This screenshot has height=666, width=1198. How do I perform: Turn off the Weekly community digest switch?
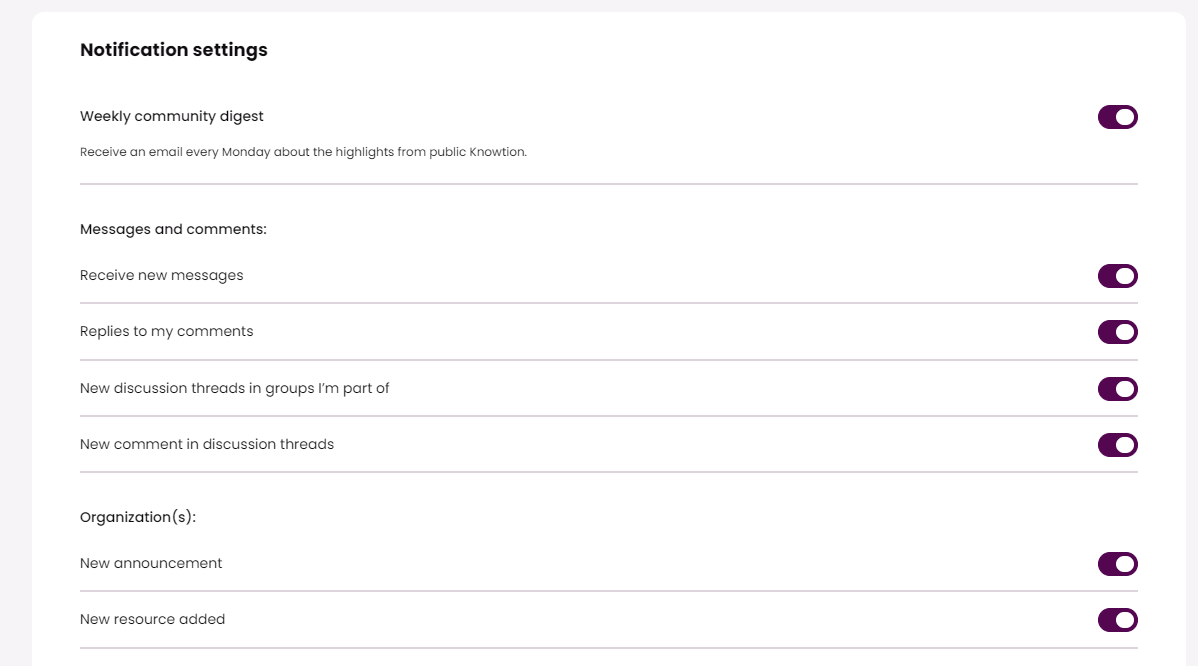(x=1117, y=117)
